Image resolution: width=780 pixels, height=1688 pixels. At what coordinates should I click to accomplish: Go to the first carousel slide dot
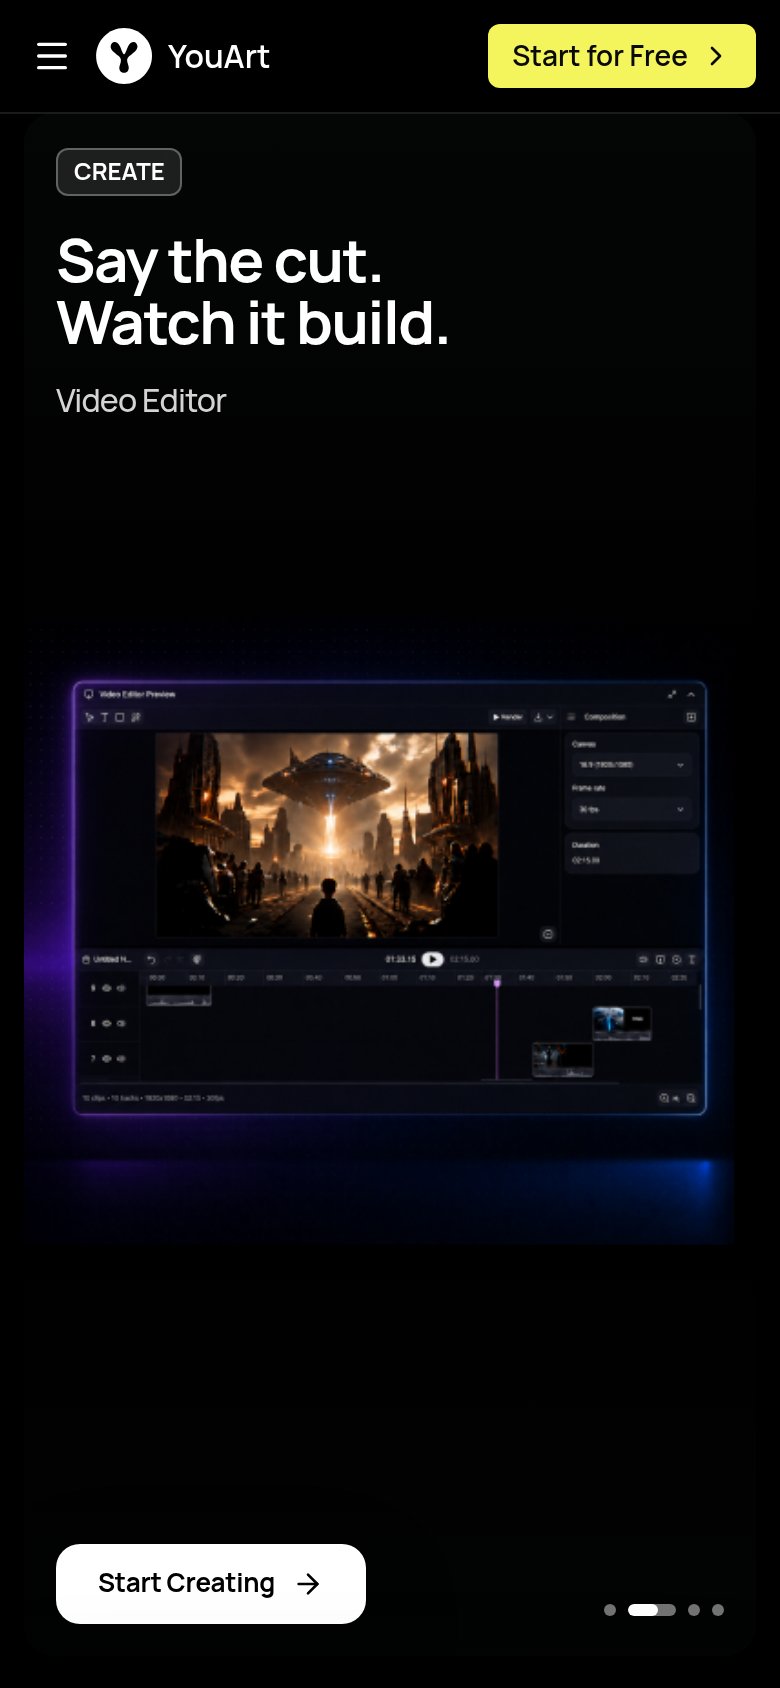(x=610, y=1610)
